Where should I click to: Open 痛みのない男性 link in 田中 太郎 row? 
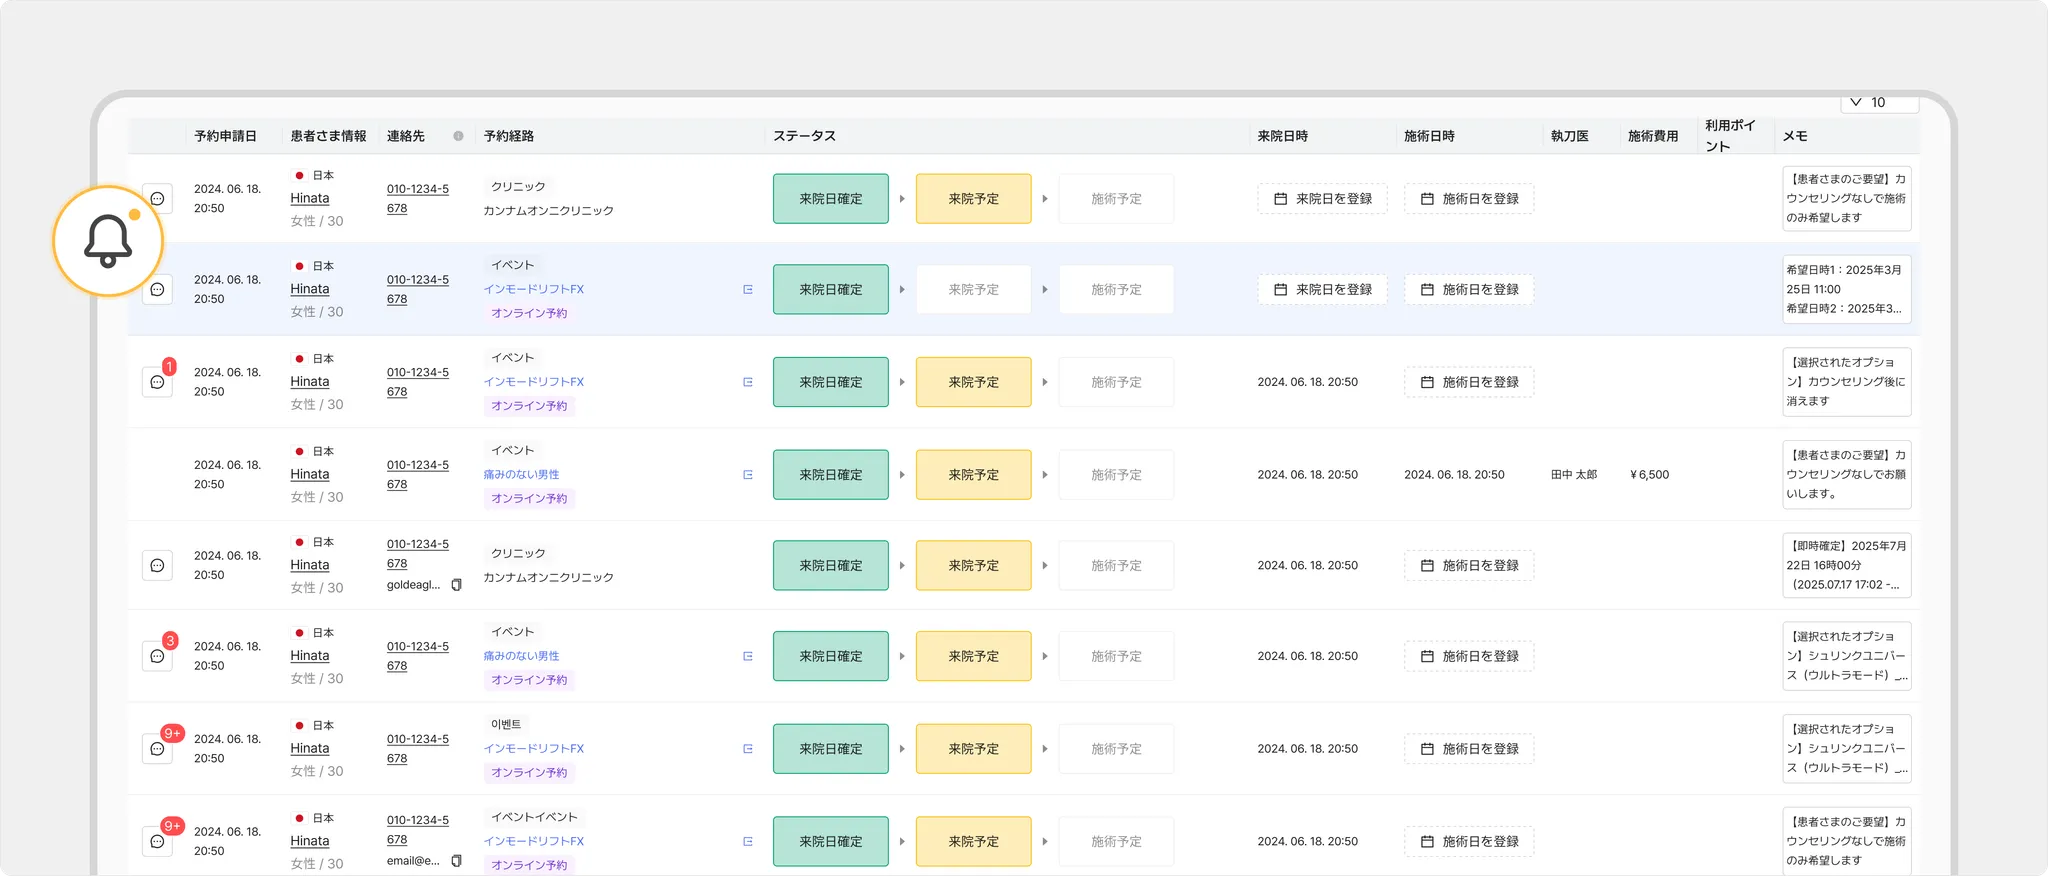522,475
